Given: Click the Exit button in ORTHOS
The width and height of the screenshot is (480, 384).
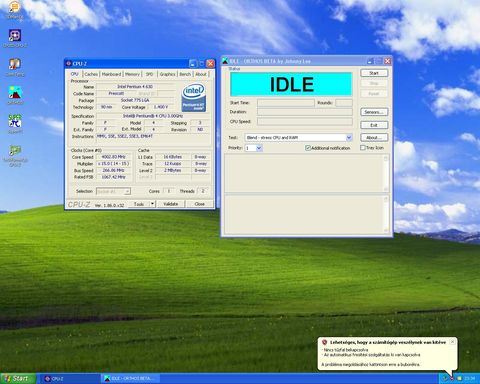Looking at the screenshot, I should click(374, 125).
